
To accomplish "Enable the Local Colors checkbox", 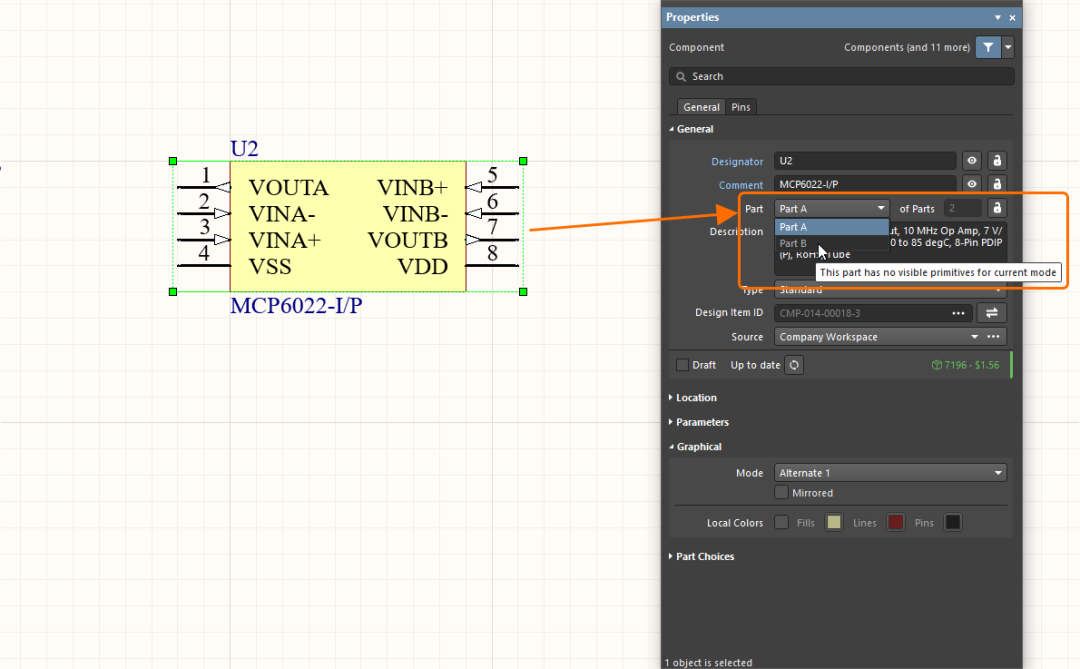I will pyautogui.click(x=781, y=522).
